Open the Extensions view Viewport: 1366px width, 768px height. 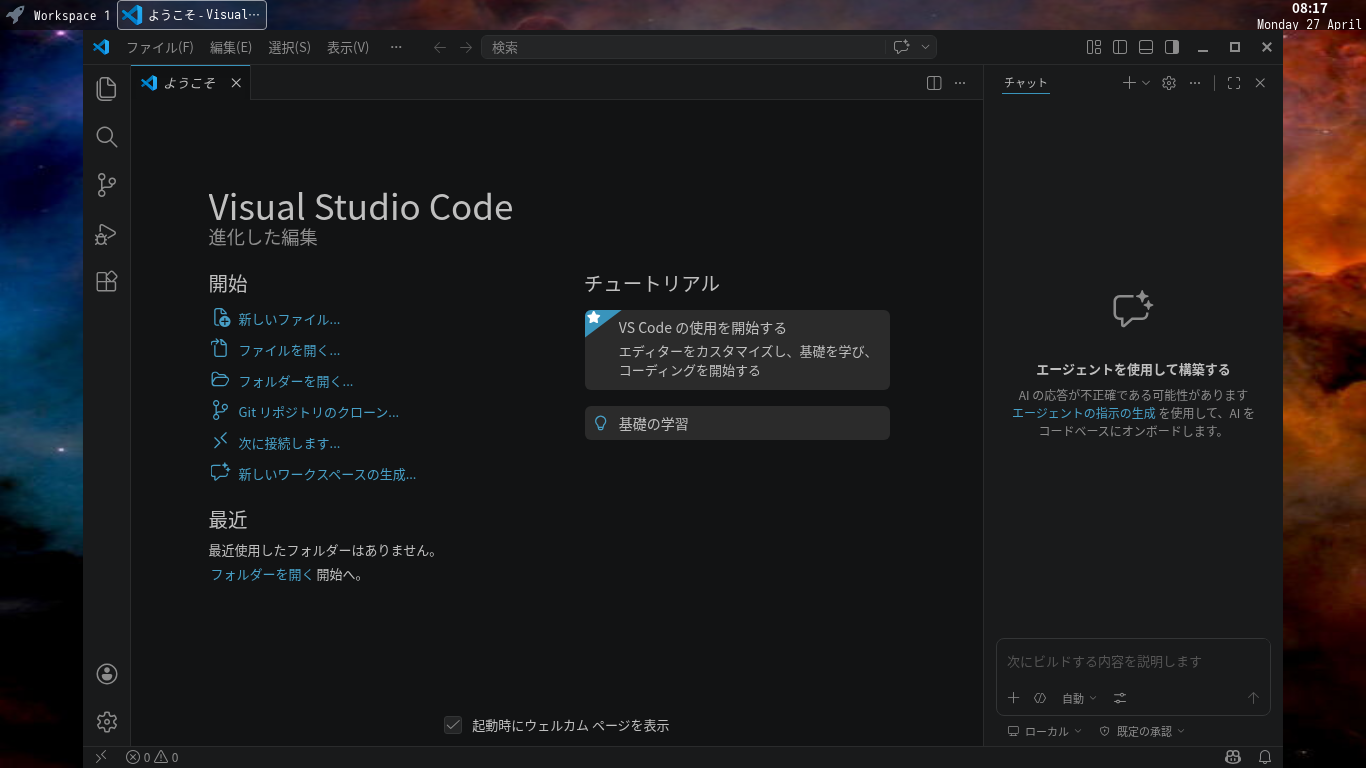[107, 282]
